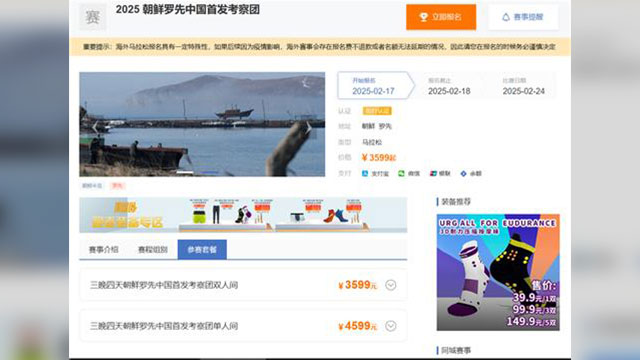This screenshot has height=360, width=640.
Task: Switch to the 赛事介绍 tab
Action: coord(104,249)
